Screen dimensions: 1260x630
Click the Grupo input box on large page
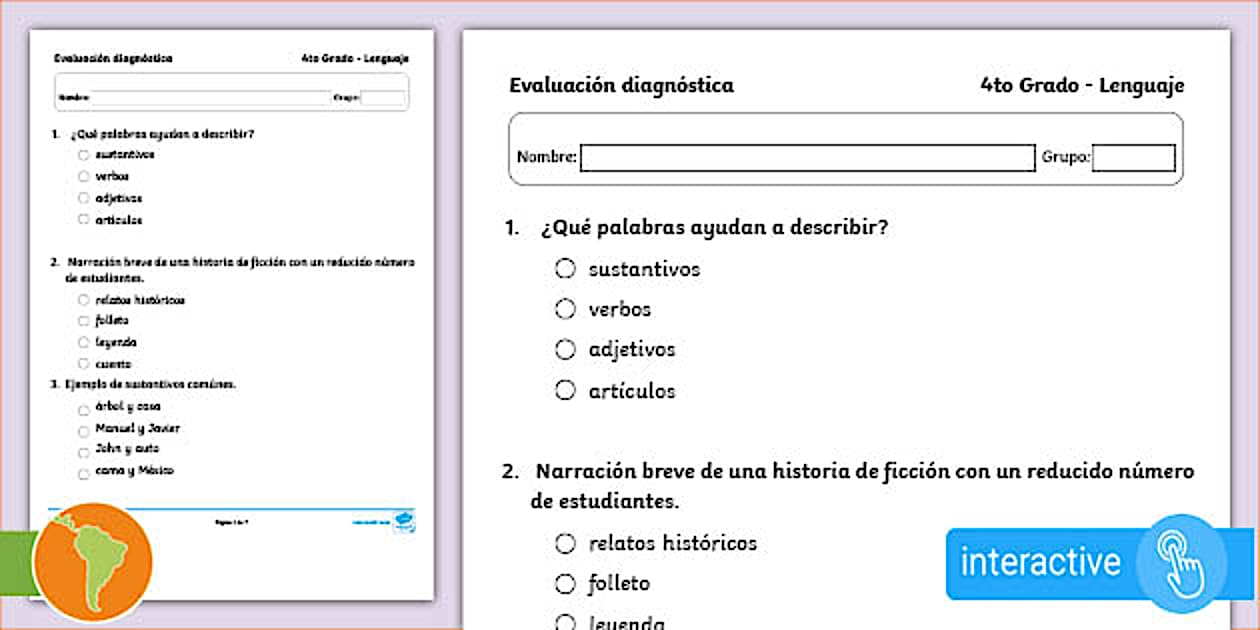[1133, 158]
